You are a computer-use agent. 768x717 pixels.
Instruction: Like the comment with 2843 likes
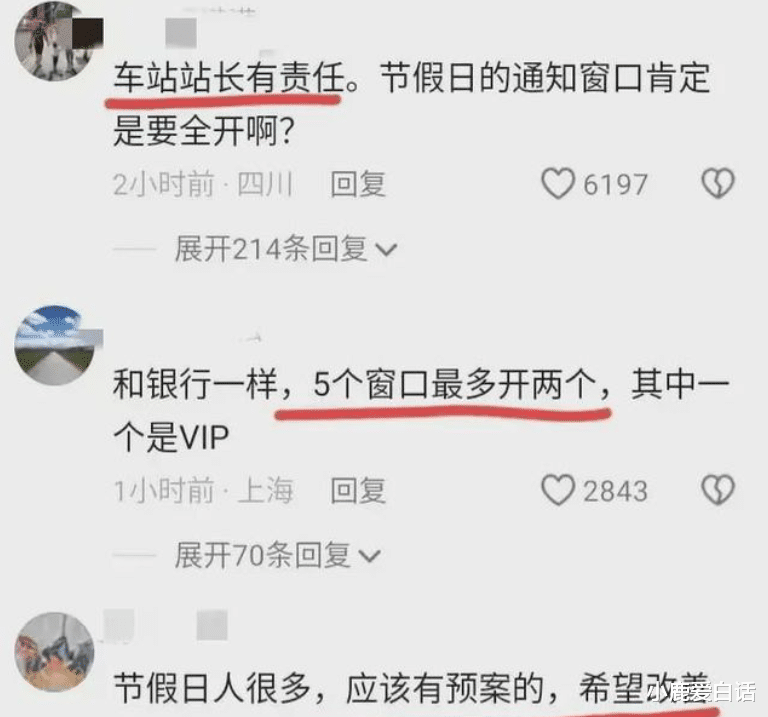click(557, 490)
